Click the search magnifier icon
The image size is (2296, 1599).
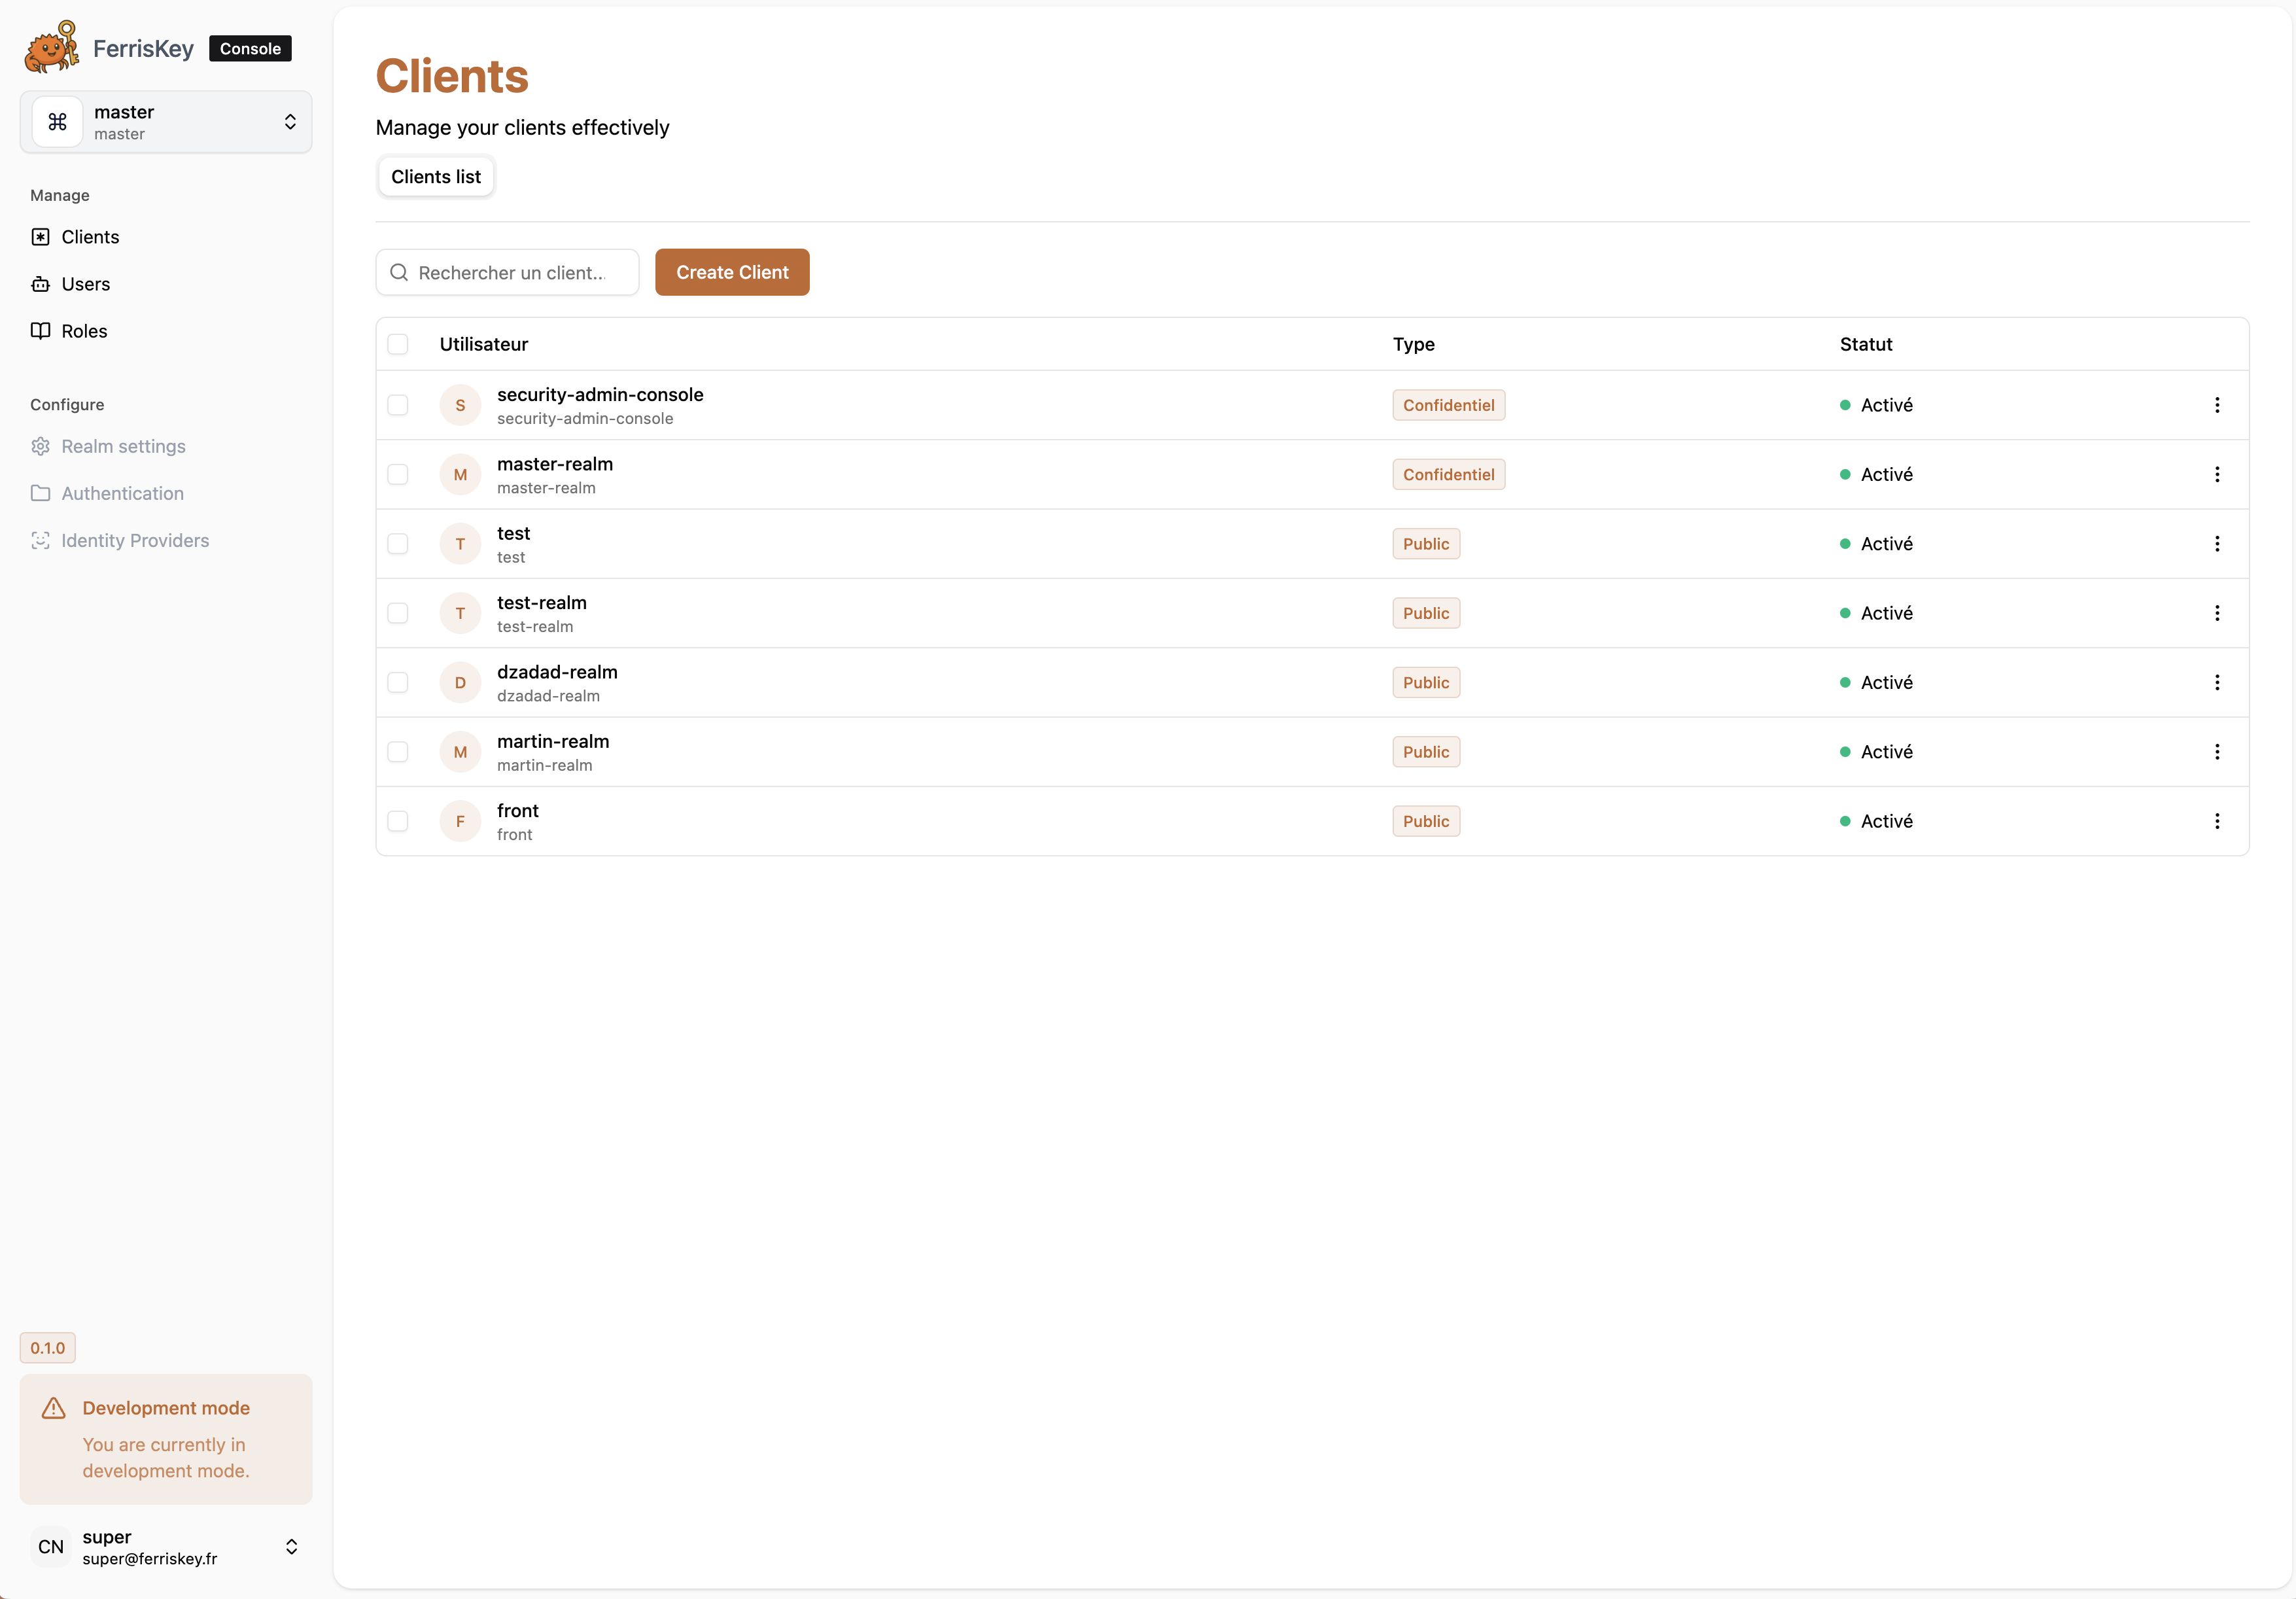pos(399,272)
